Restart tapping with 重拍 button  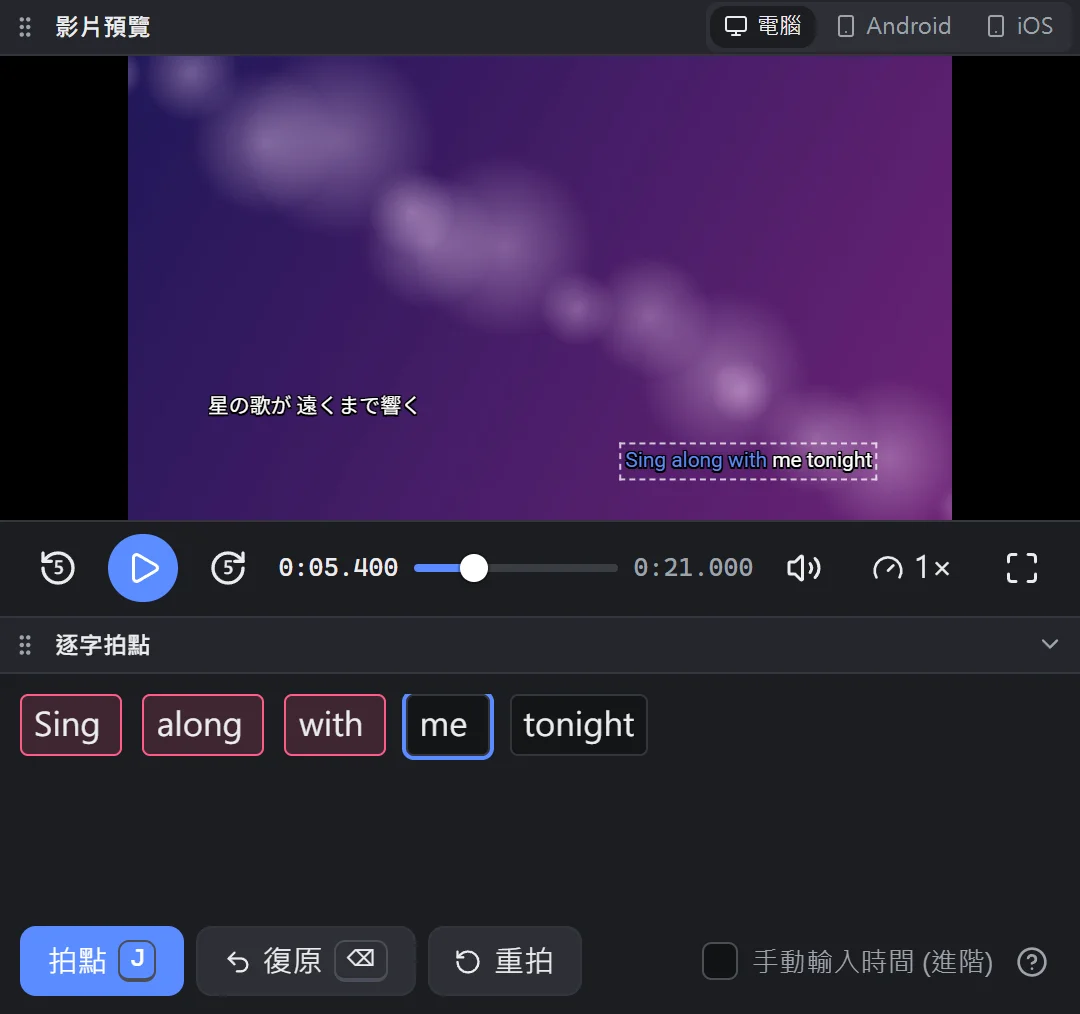(505, 960)
